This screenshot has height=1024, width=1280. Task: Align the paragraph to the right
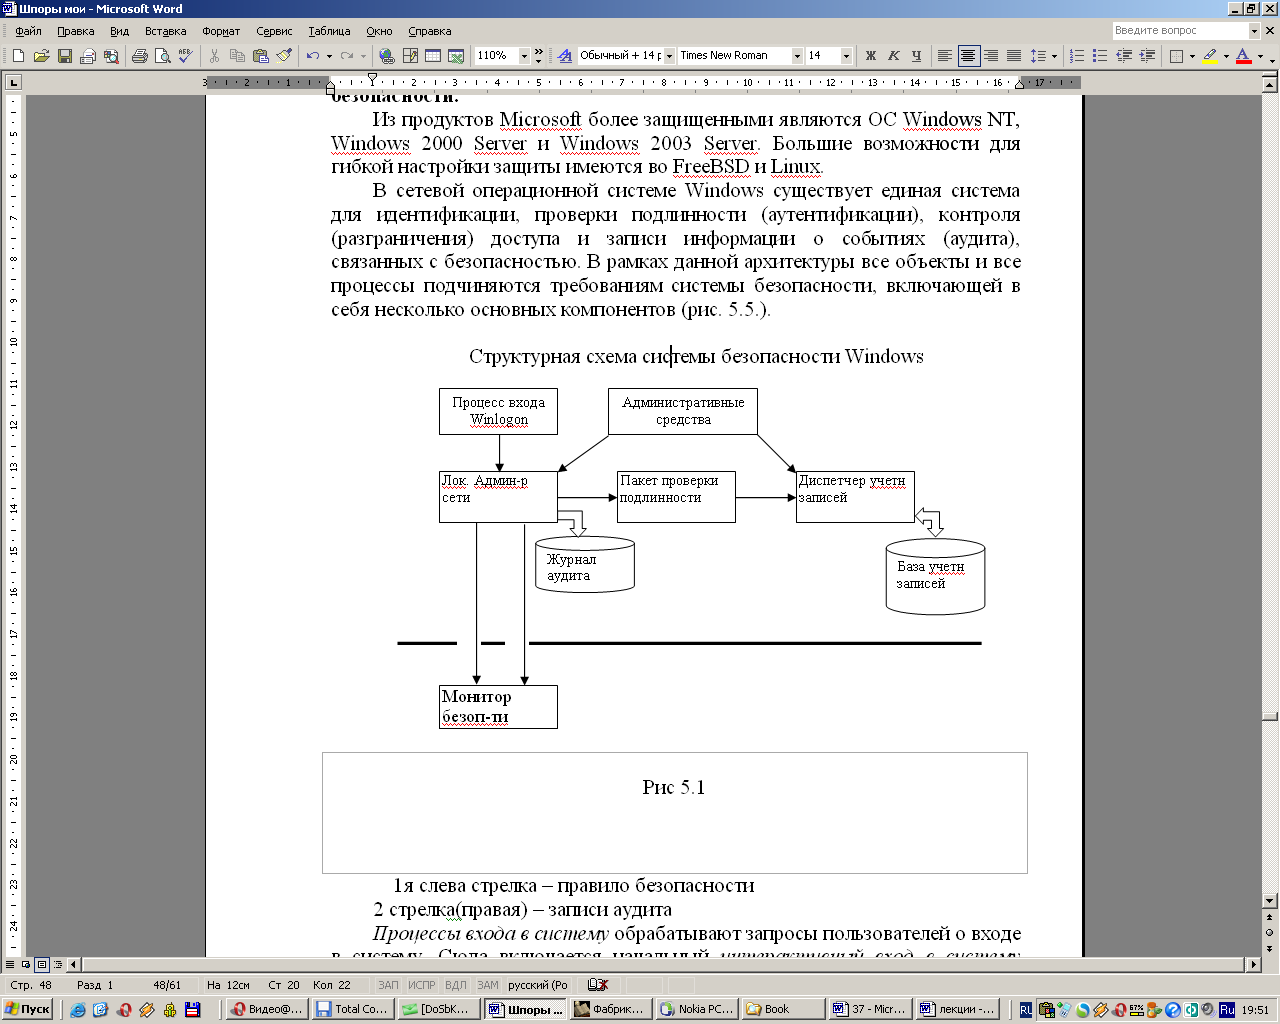pyautogui.click(x=991, y=56)
